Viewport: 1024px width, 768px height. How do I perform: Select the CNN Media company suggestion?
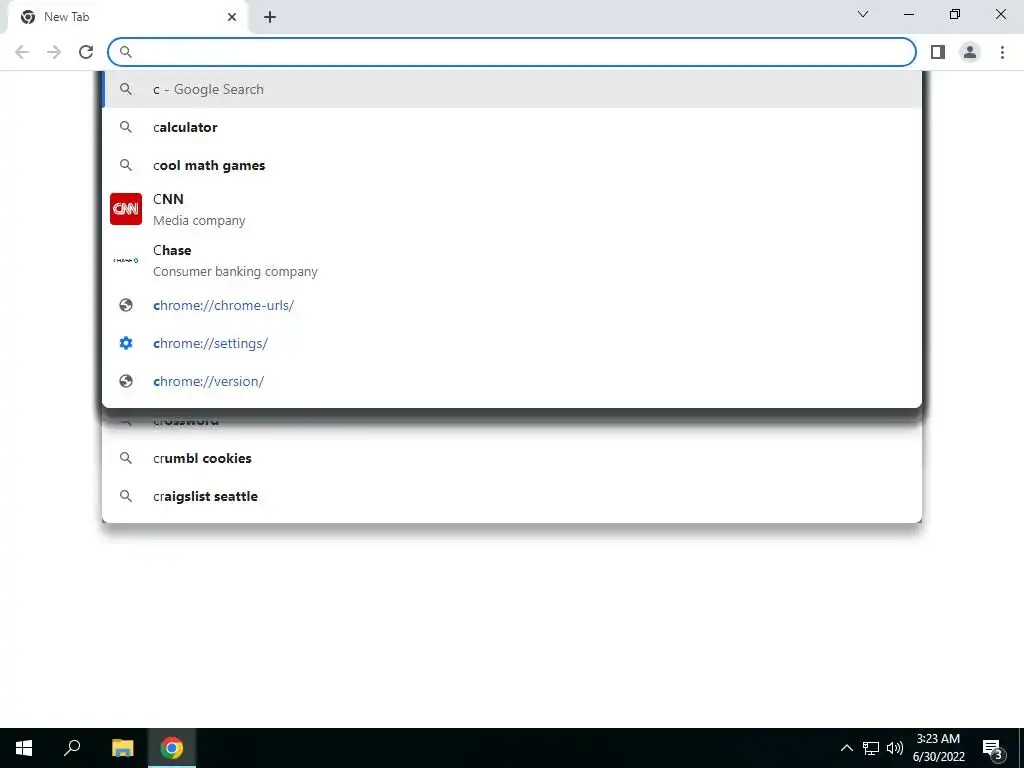[x=512, y=209]
